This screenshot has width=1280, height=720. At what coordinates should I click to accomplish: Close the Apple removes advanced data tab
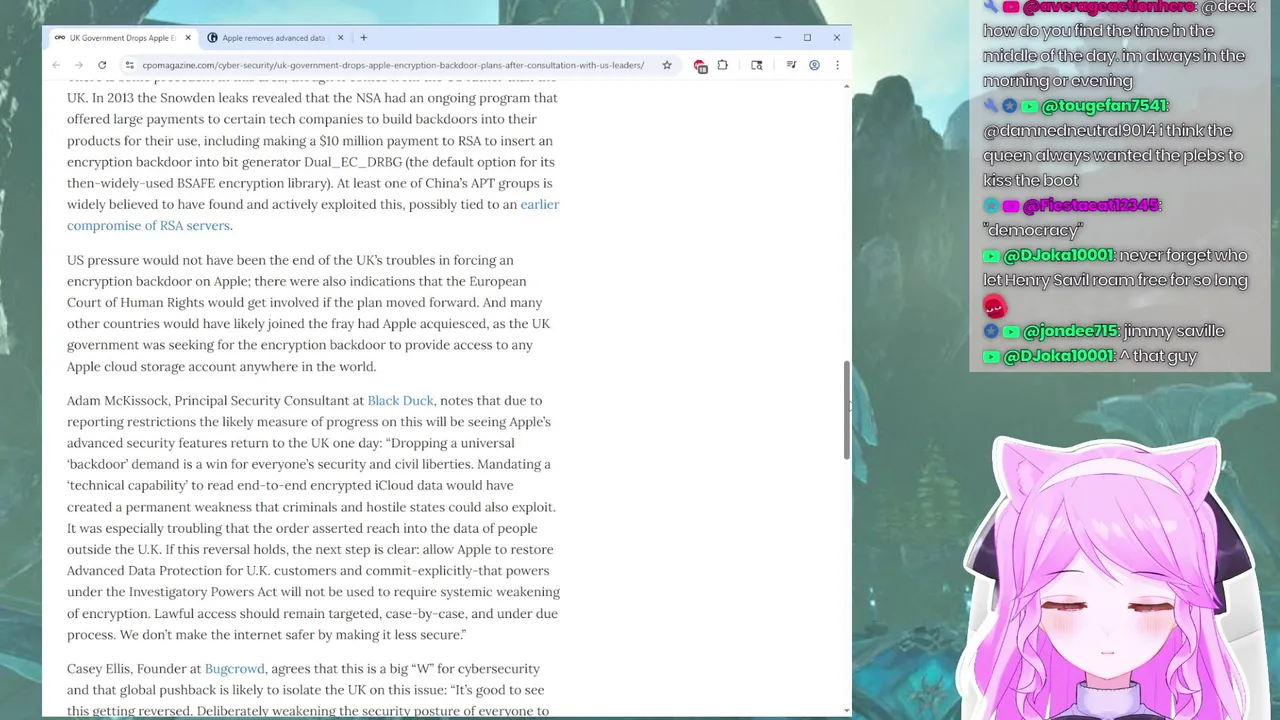pyautogui.click(x=340, y=38)
